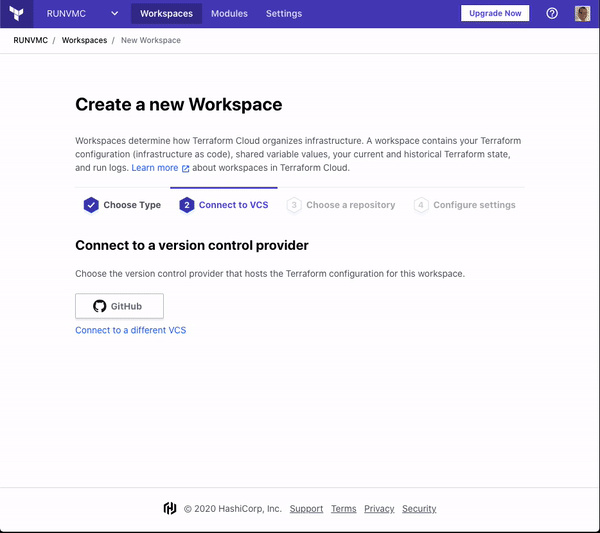Open the Modules navigation tab
This screenshot has width=600, height=533.
pyautogui.click(x=229, y=14)
